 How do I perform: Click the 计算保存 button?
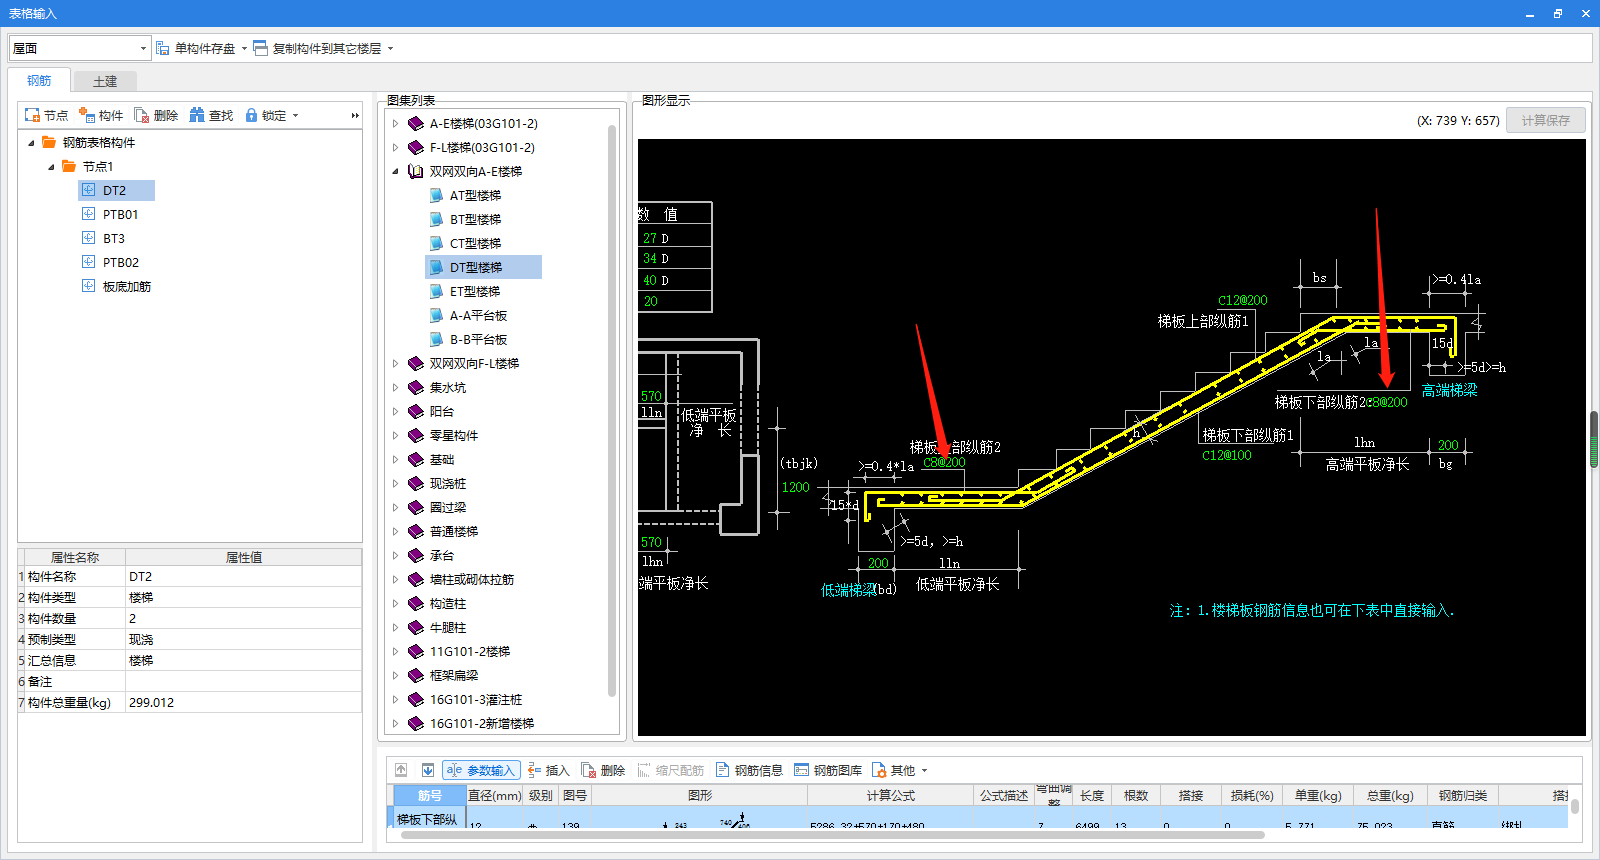tap(1546, 120)
